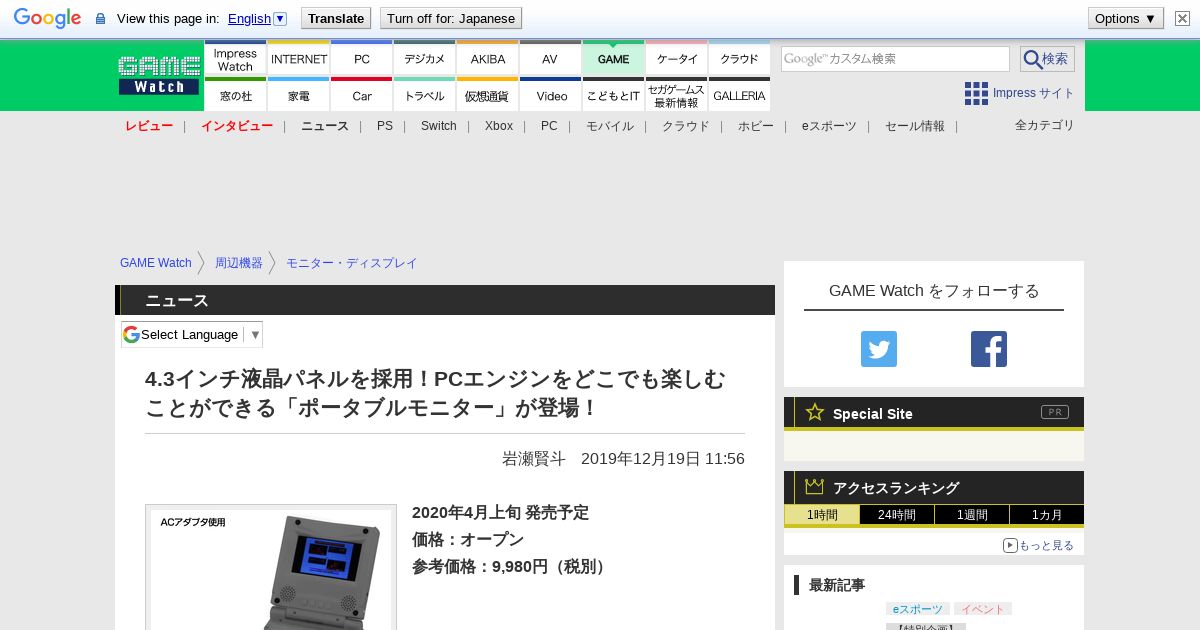The height and width of the screenshot is (630, 1200).
Task: Close the Google translate bar
Action: coord(1182,18)
